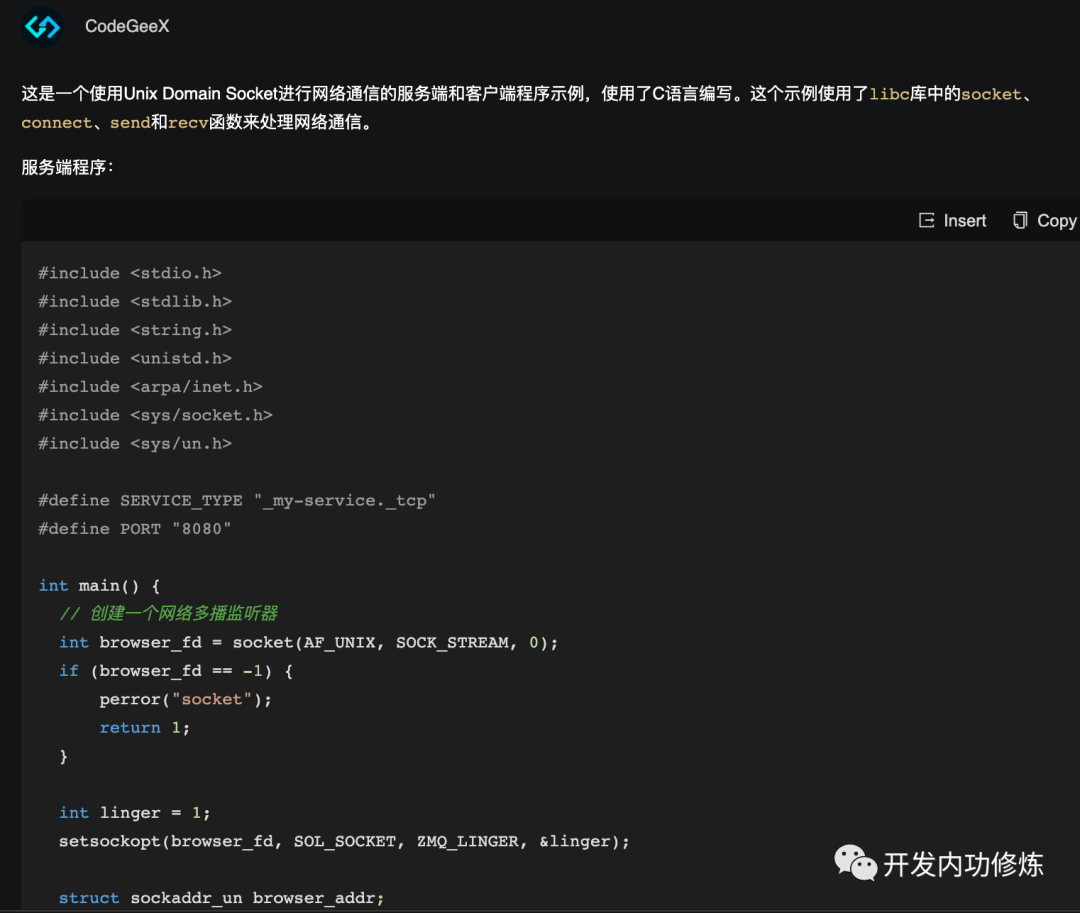The width and height of the screenshot is (1080, 913).
Task: Click the "struct sockaddr_un browser_addr;" line
Action: 222,898
